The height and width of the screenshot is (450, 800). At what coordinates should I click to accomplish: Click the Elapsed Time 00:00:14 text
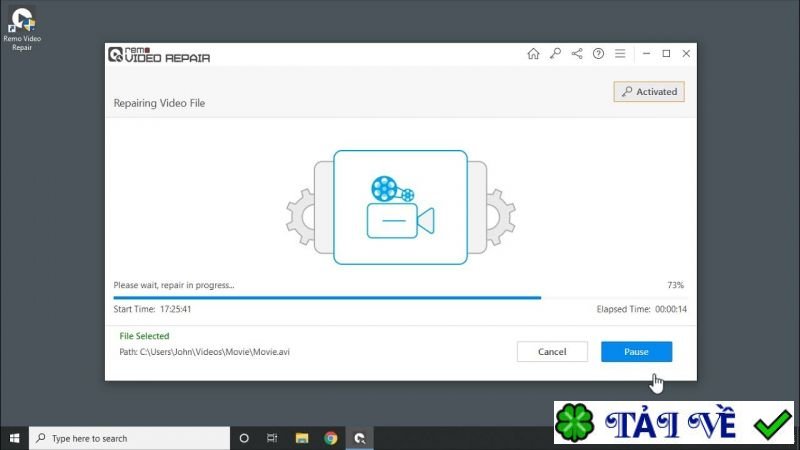[x=642, y=309]
